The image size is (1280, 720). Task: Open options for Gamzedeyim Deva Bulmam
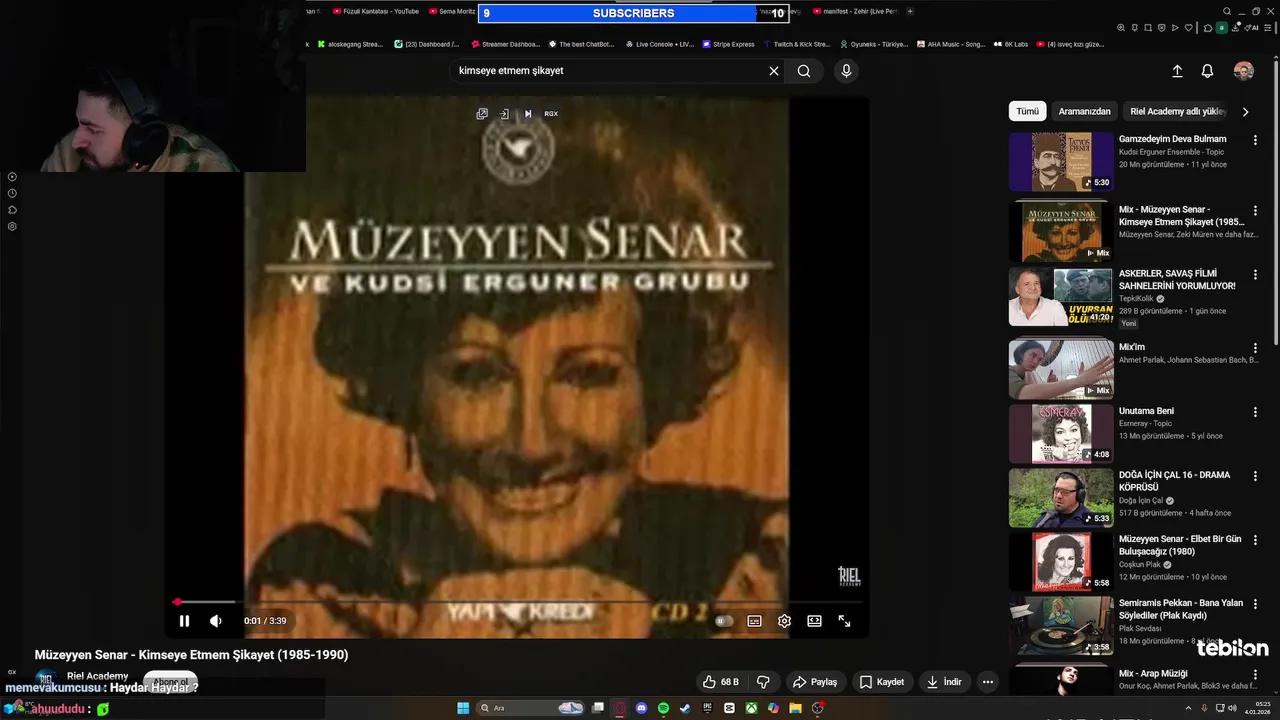pos(1255,140)
